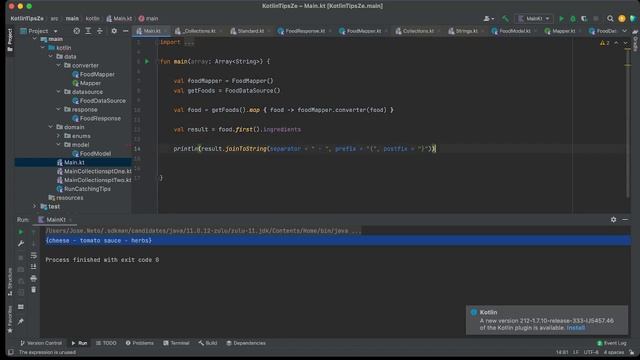Open the Terminal tool window
The height and width of the screenshot is (360, 640).
click(176, 343)
